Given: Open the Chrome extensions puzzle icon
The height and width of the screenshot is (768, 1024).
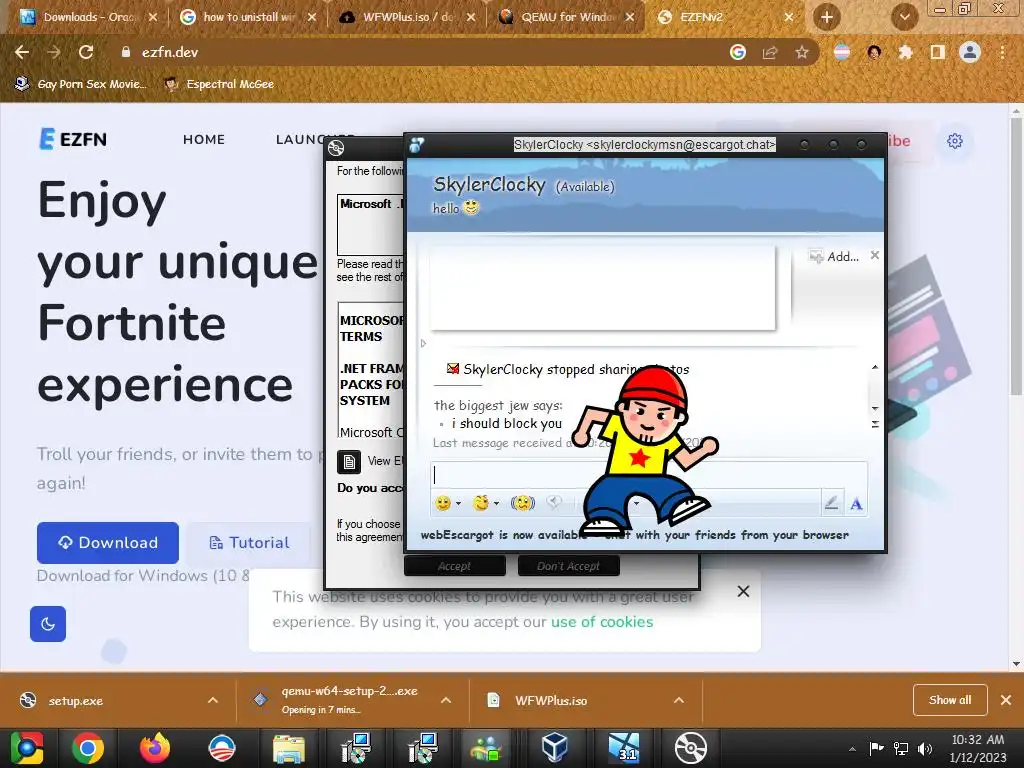Looking at the screenshot, I should coord(905,52).
